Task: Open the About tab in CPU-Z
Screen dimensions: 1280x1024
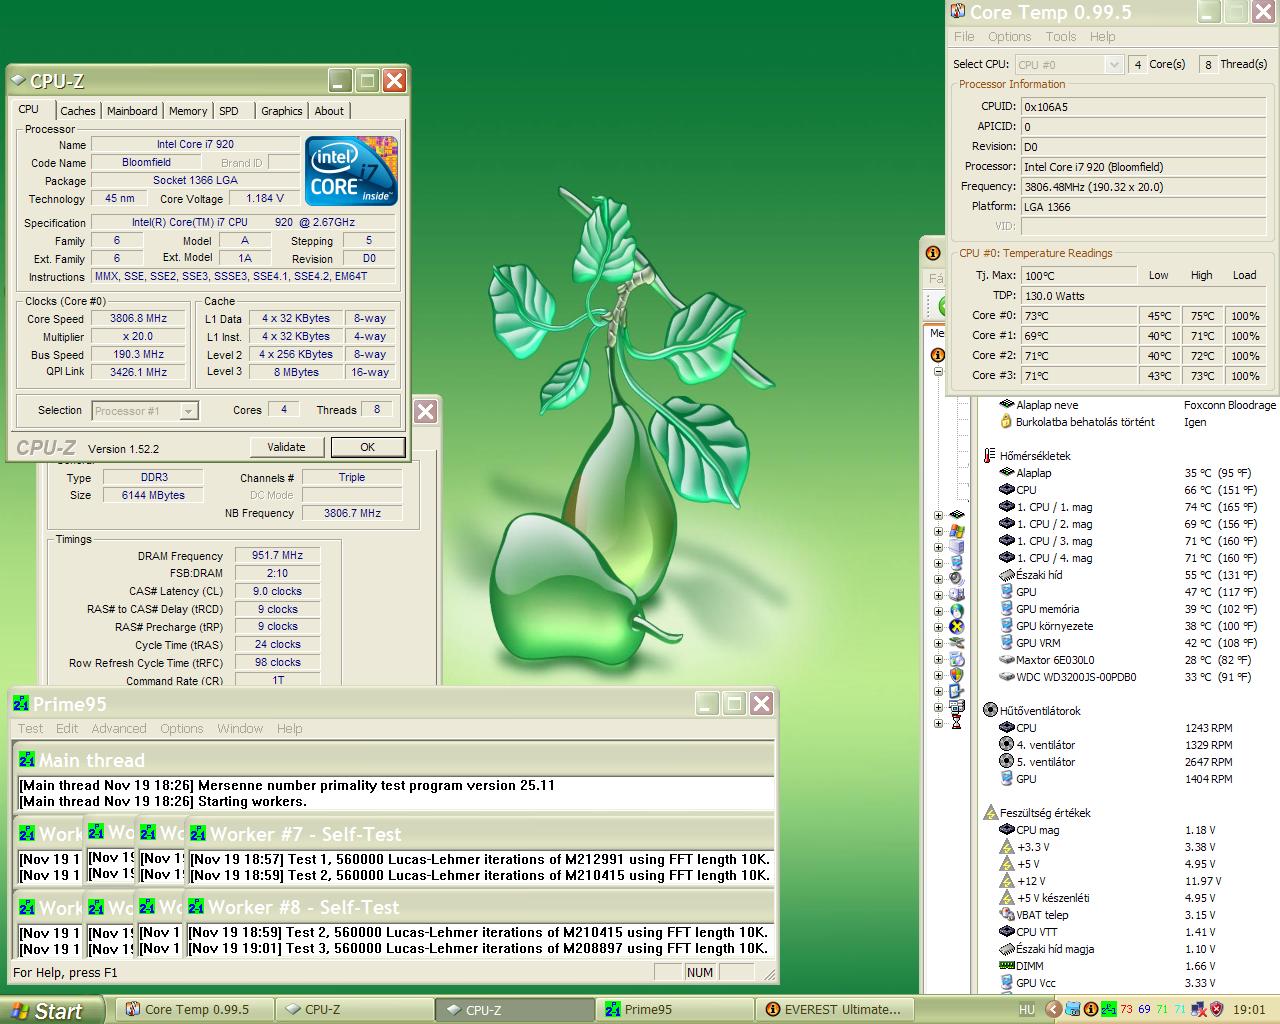Action: tap(329, 111)
